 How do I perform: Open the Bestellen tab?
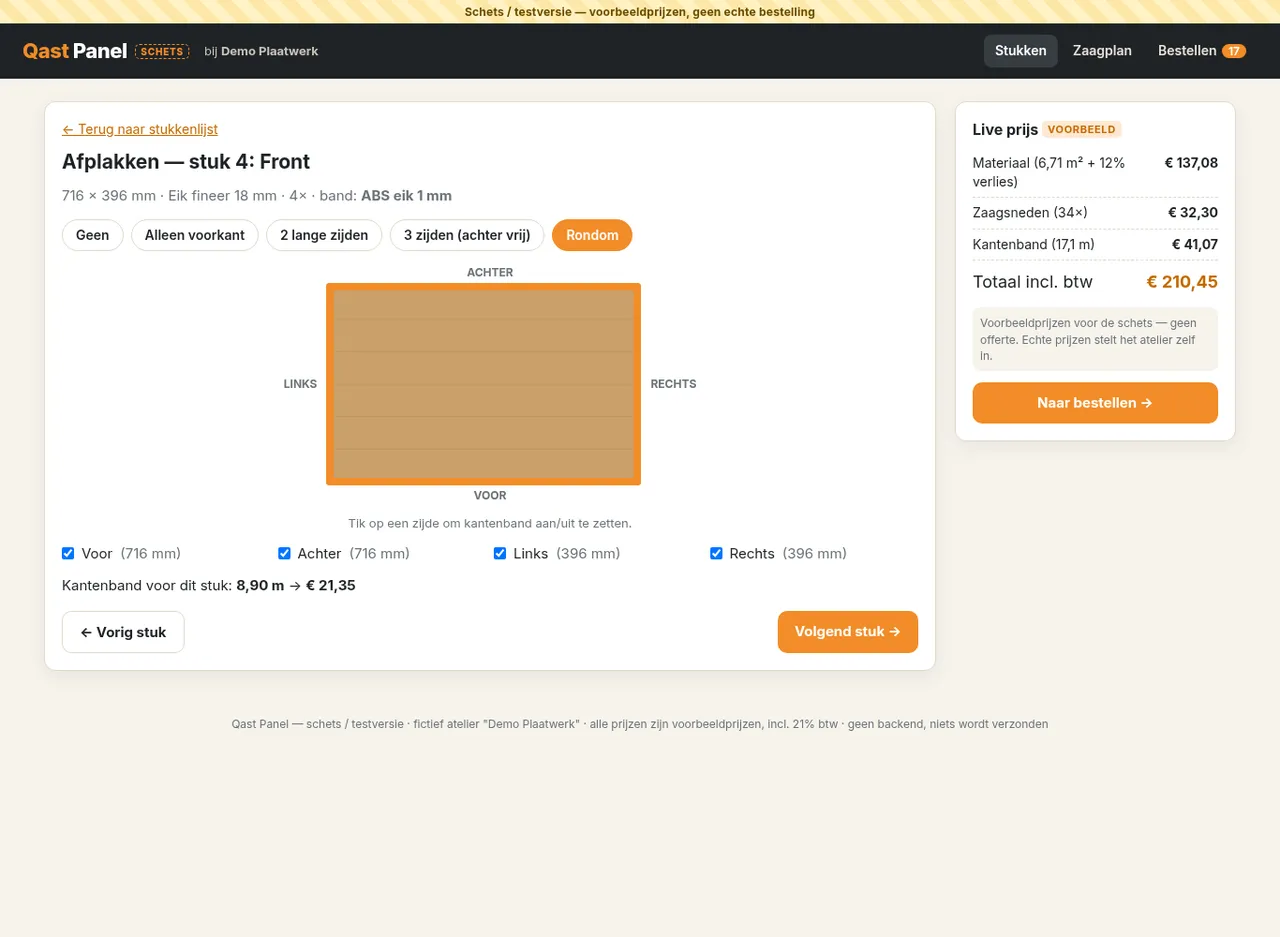point(1201,51)
